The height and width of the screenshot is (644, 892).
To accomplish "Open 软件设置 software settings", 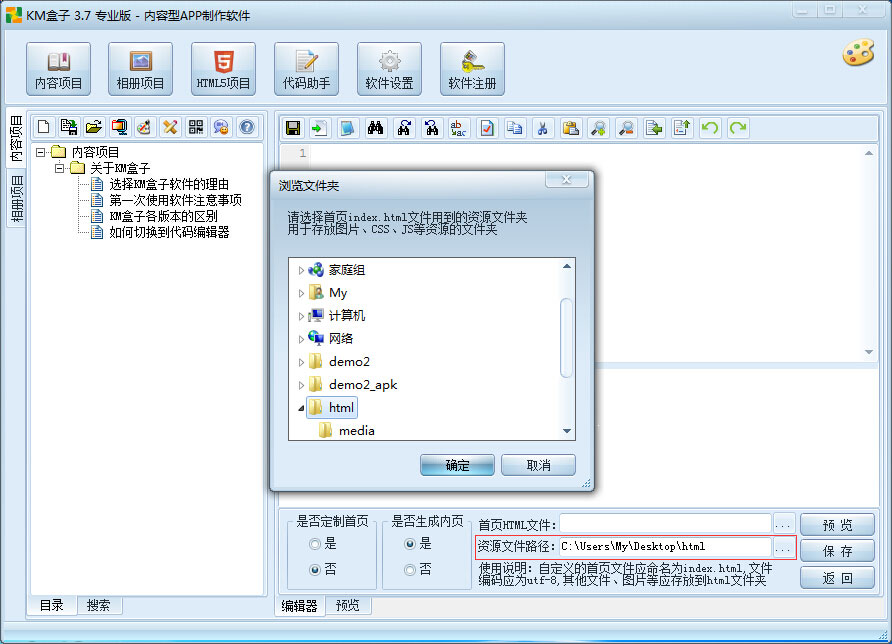I will pos(390,69).
